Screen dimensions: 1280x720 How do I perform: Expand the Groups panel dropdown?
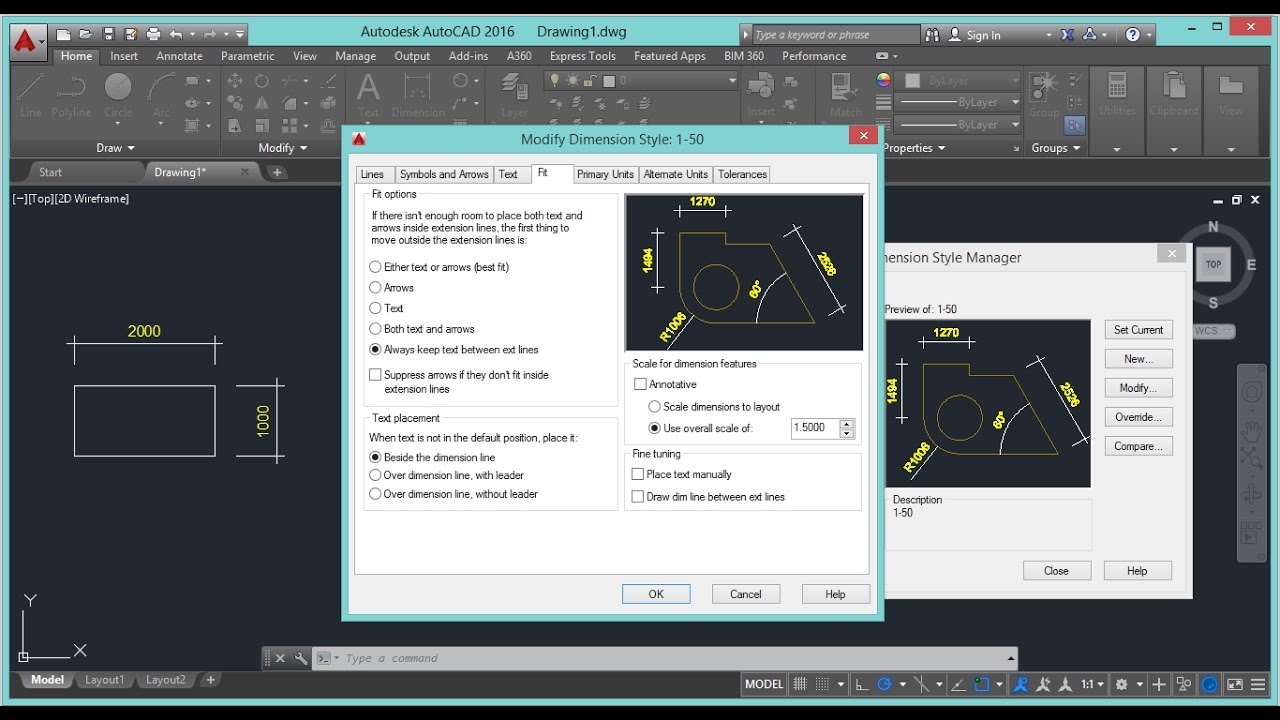[1056, 148]
